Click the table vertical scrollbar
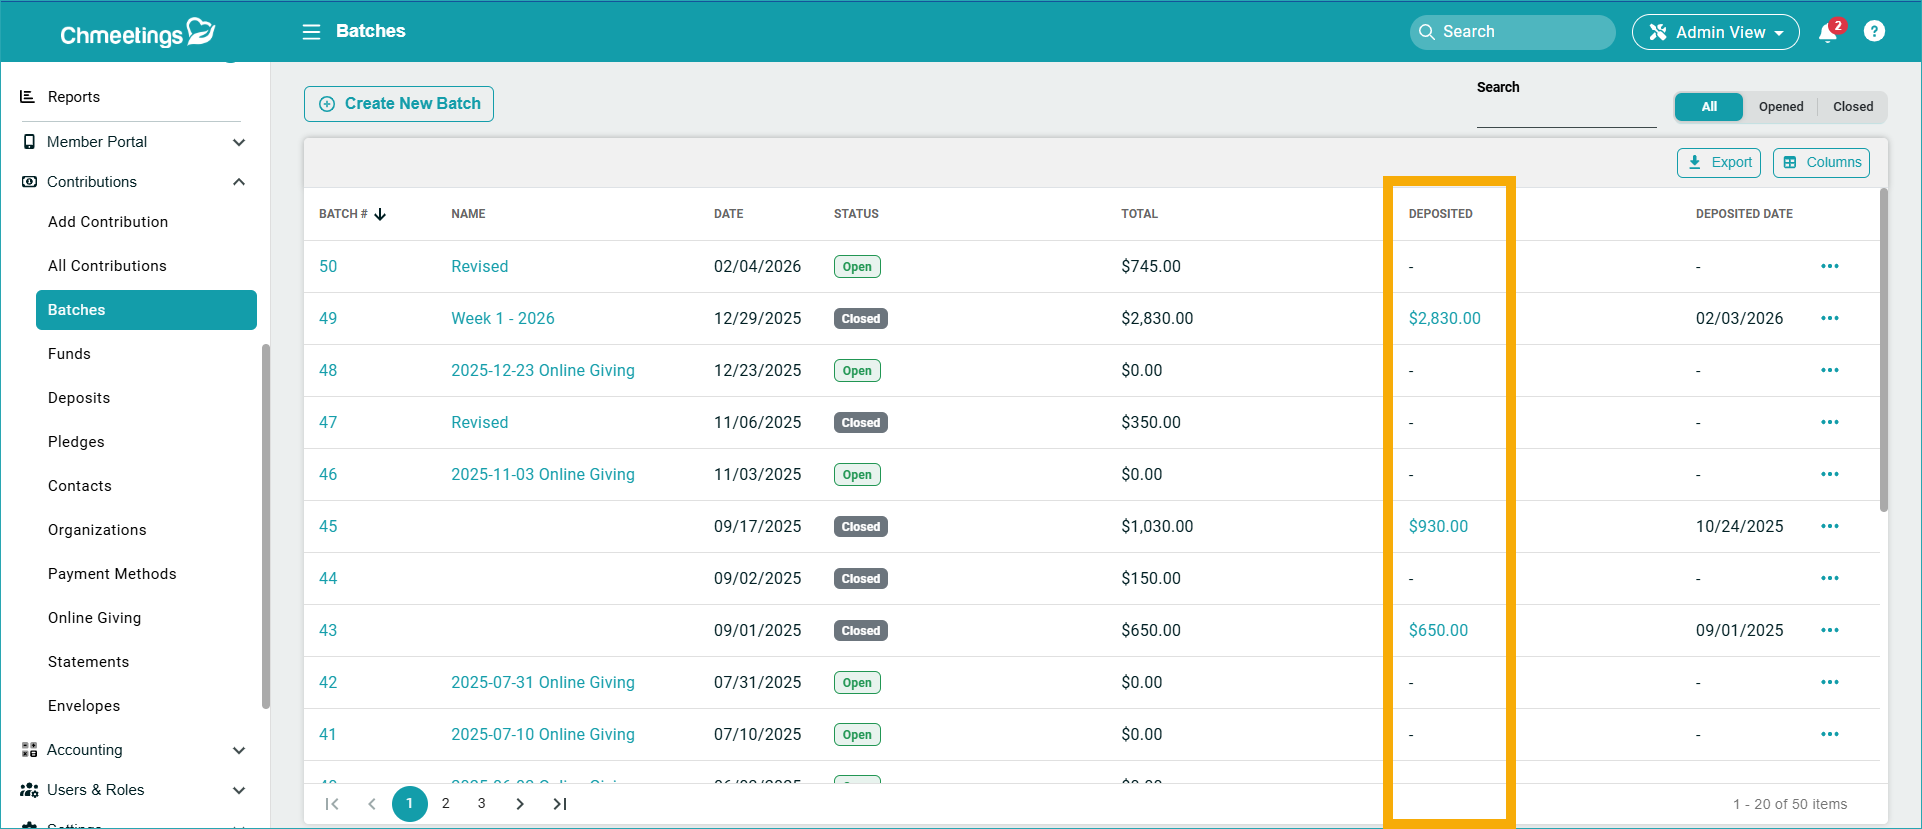The image size is (1922, 829). point(1884,350)
